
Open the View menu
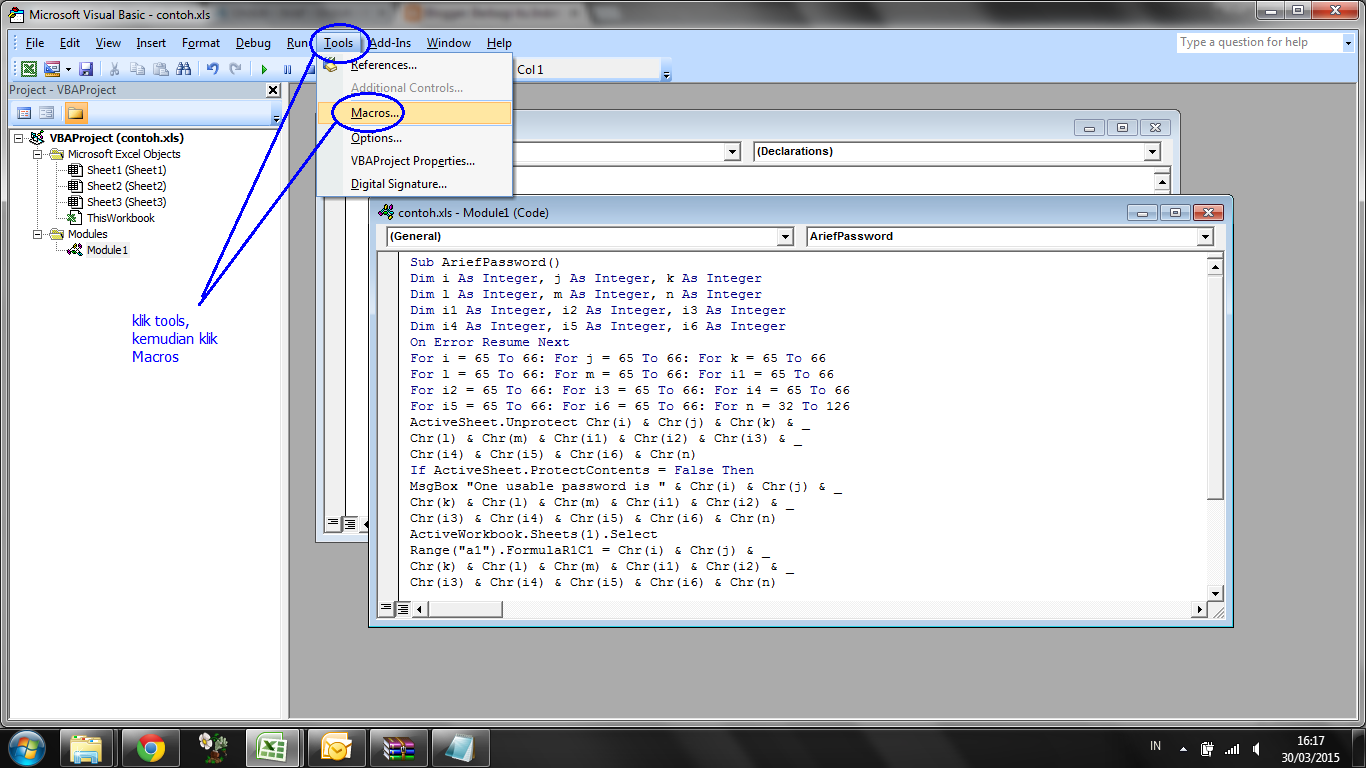(108, 43)
